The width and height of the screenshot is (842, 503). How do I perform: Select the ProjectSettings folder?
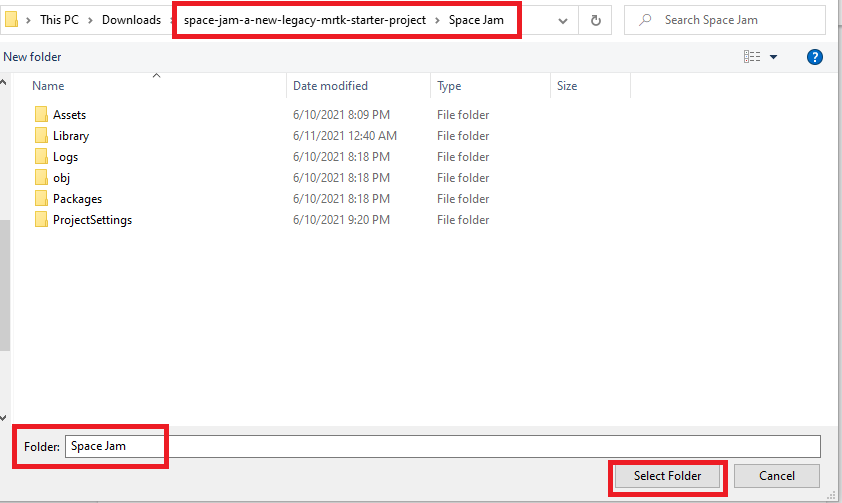coord(92,220)
